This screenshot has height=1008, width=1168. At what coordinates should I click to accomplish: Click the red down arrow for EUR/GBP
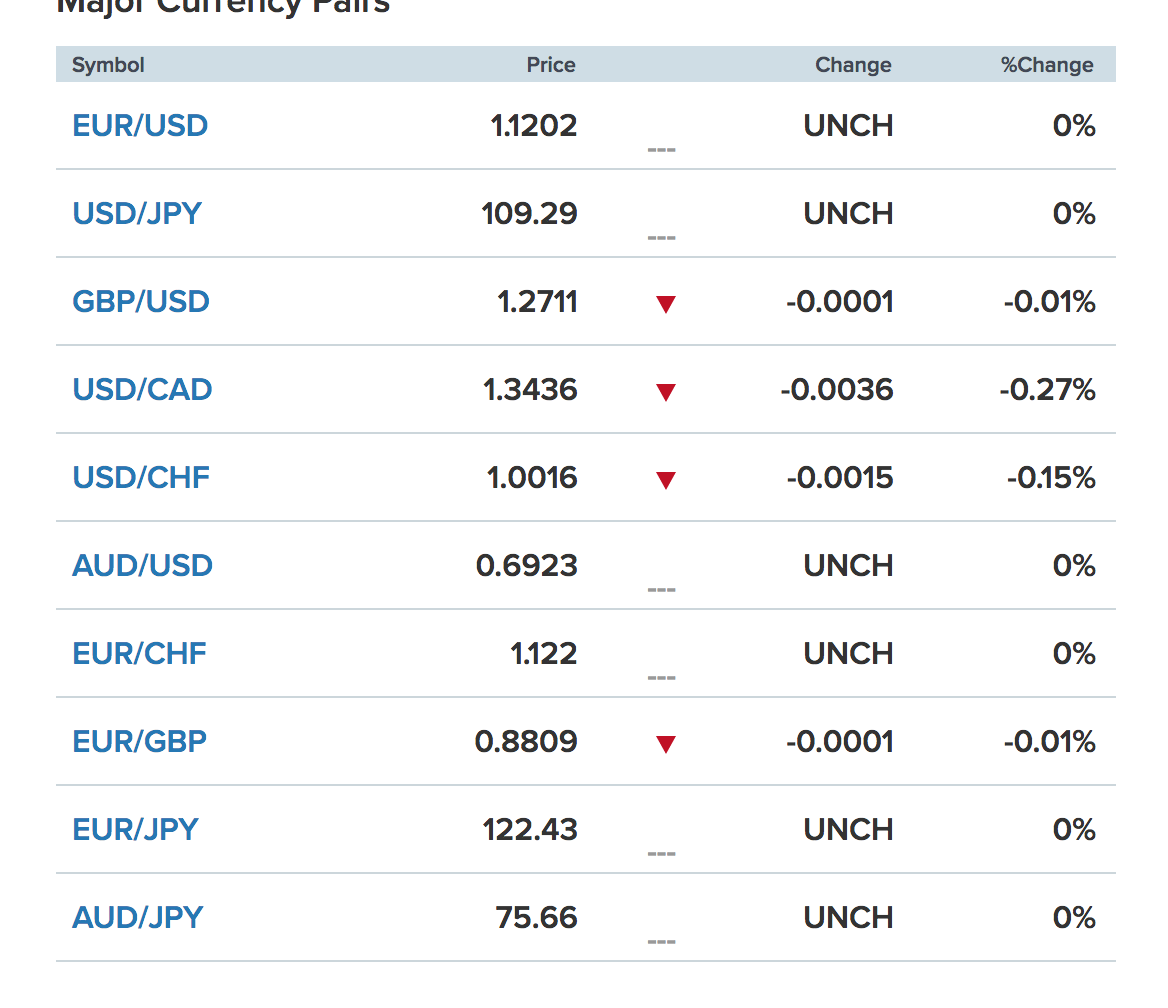point(666,744)
